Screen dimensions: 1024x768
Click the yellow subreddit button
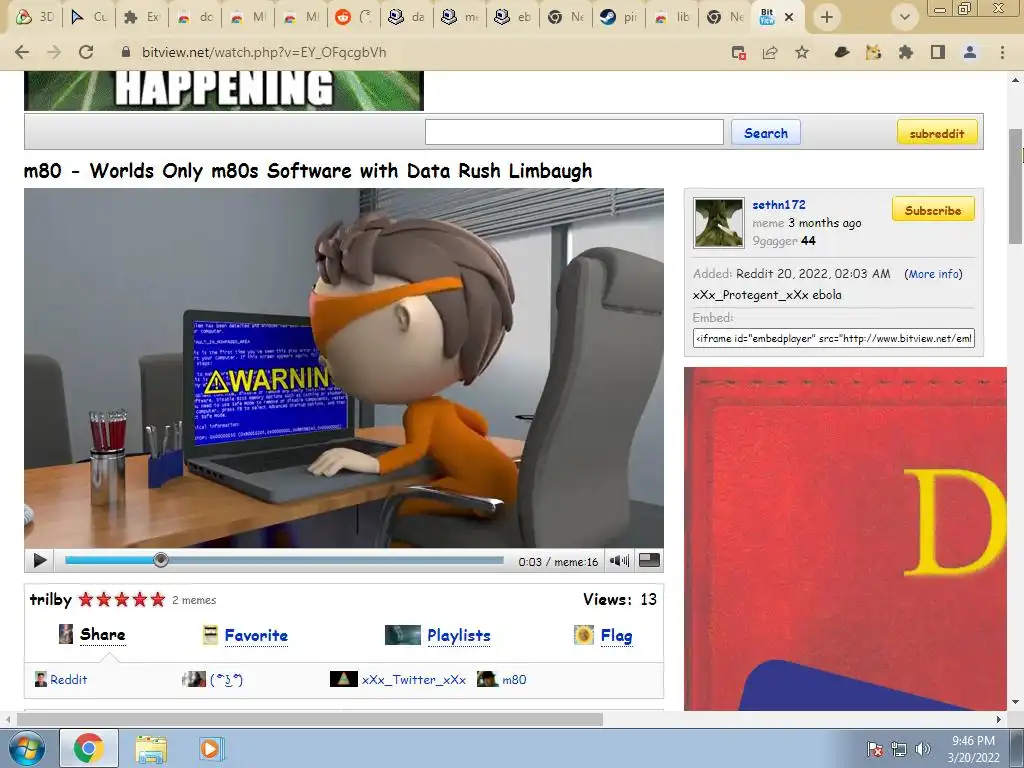[937, 133]
